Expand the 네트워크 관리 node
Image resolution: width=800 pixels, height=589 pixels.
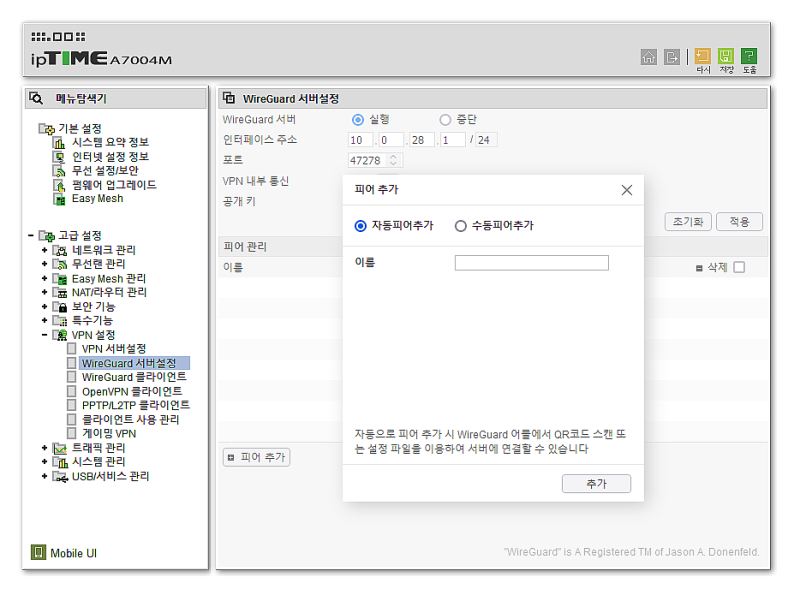[44, 250]
